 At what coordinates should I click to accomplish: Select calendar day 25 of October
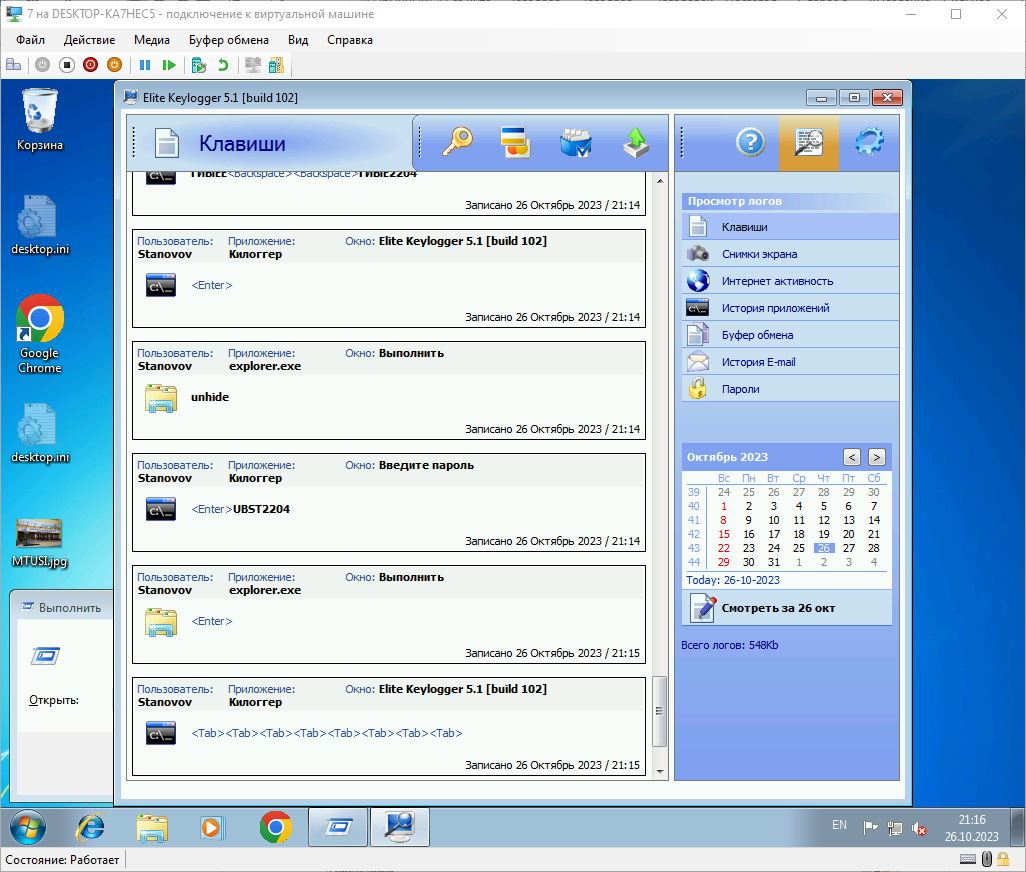(x=798, y=548)
